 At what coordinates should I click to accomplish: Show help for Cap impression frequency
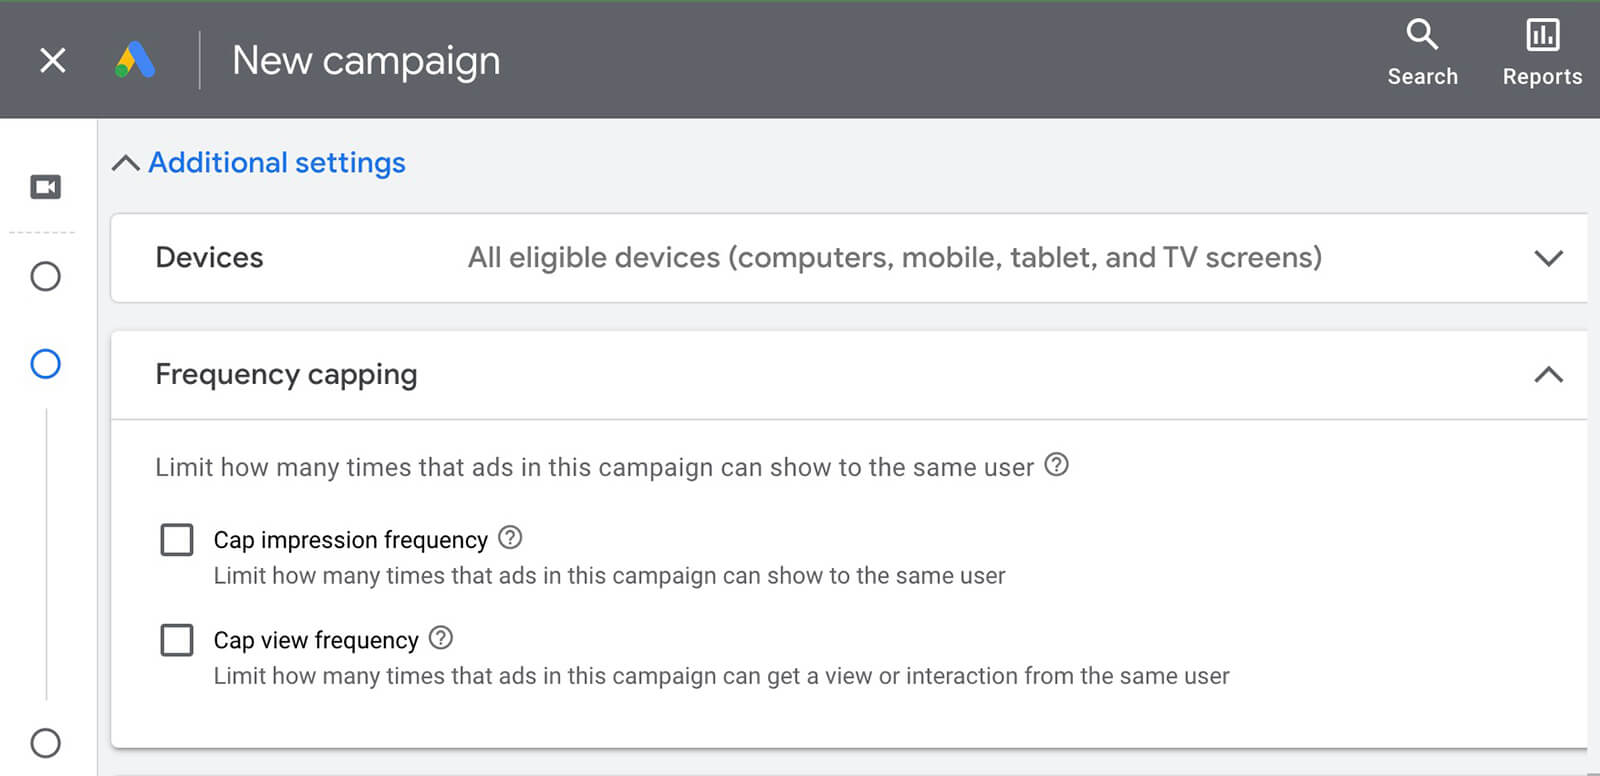pos(510,538)
